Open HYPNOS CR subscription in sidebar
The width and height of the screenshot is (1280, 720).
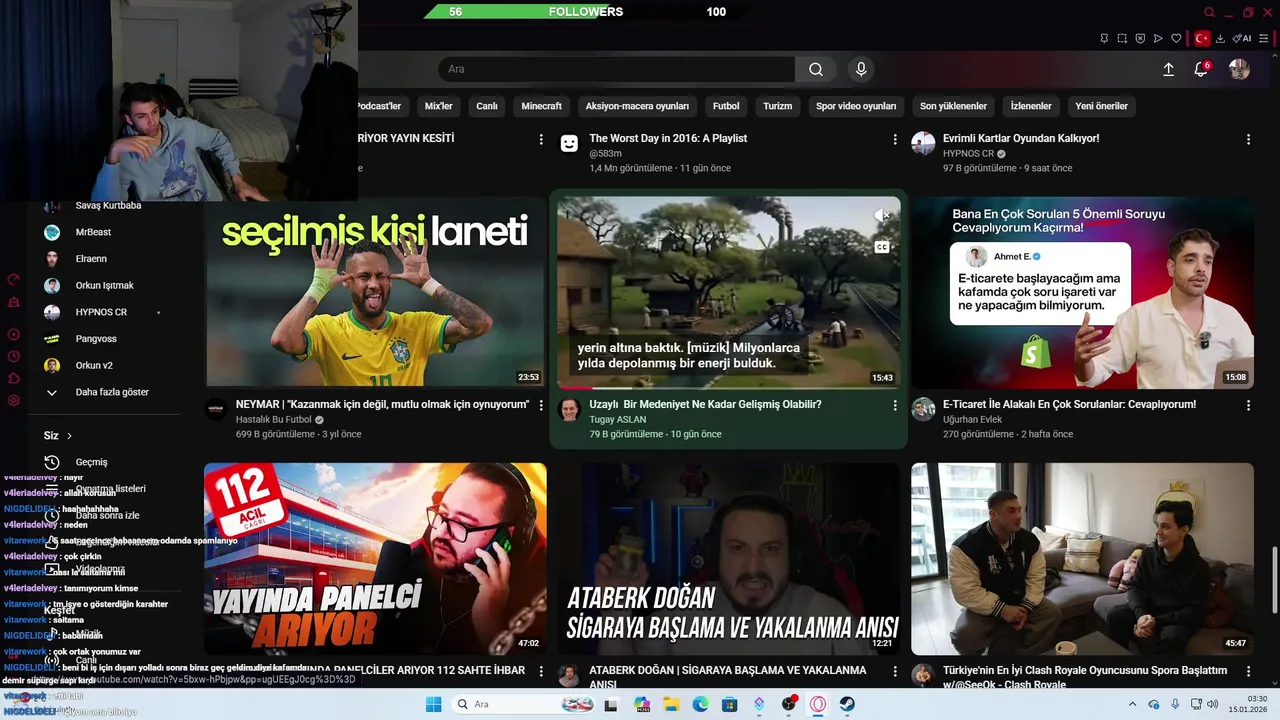point(101,312)
